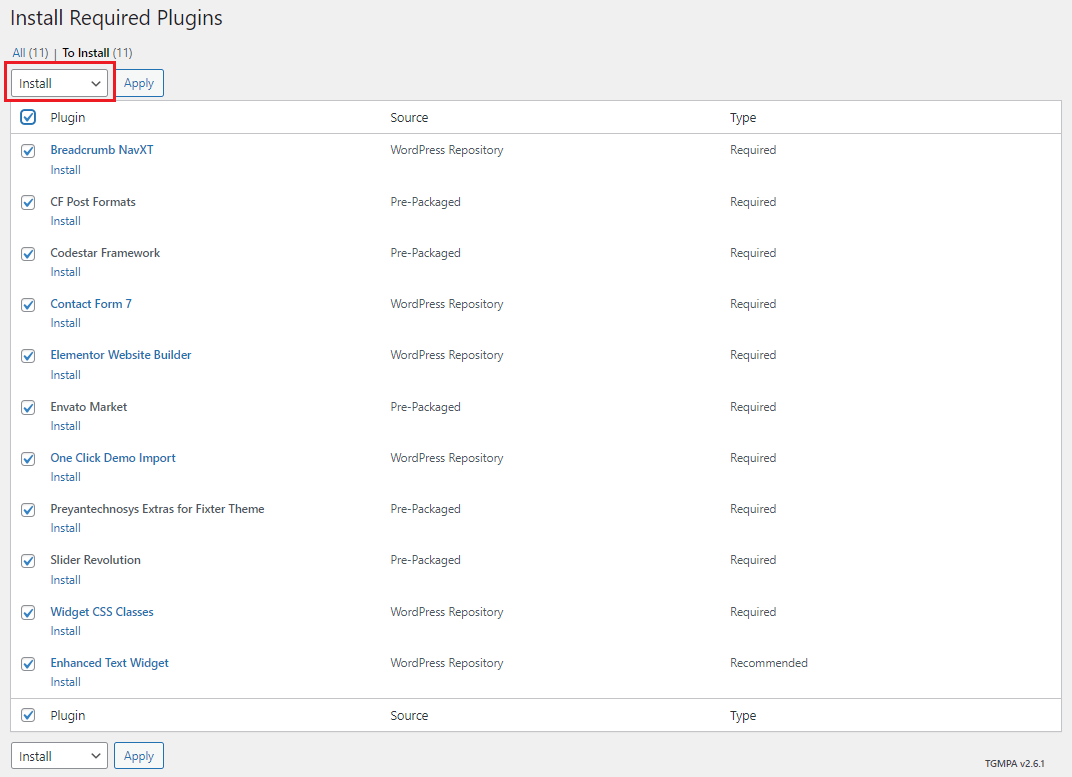The image size is (1072, 777).
Task: Click the Source column label in footer
Action: (409, 715)
